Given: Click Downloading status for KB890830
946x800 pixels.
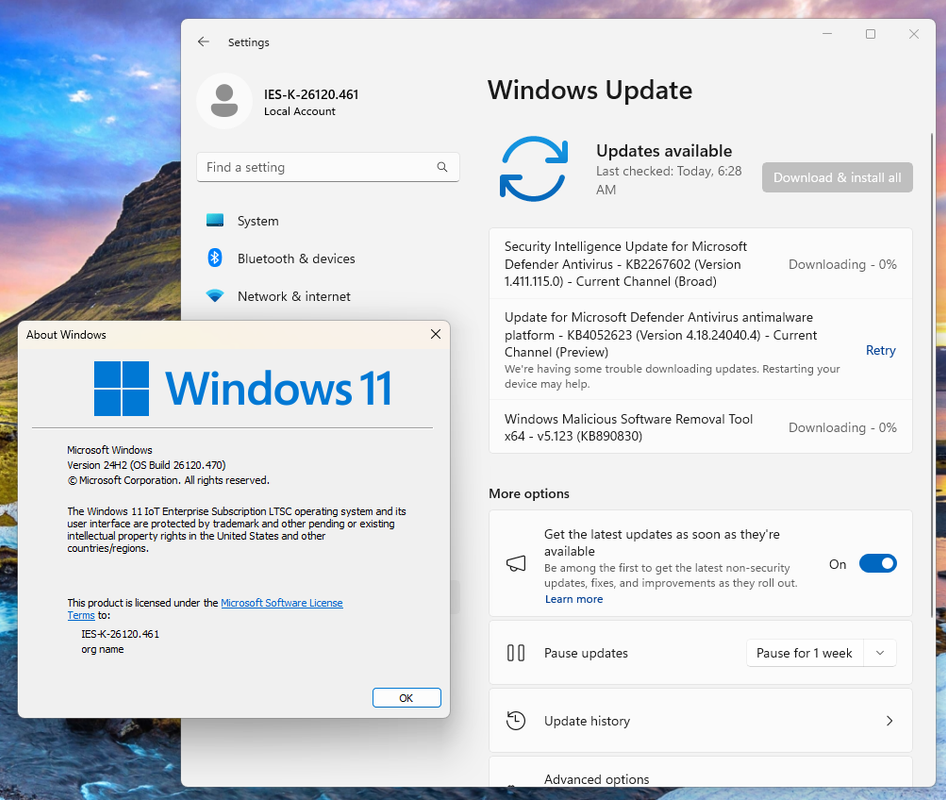Looking at the screenshot, I should pyautogui.click(x=842, y=427).
